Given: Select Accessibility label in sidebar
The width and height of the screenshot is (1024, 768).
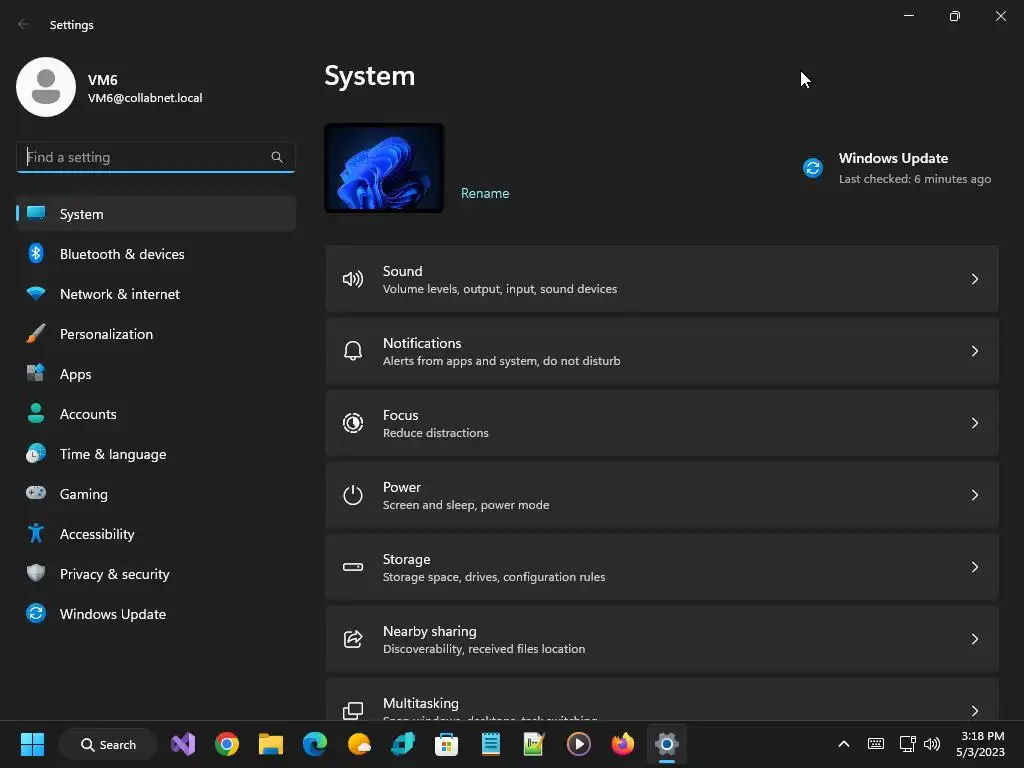Looking at the screenshot, I should [97, 534].
